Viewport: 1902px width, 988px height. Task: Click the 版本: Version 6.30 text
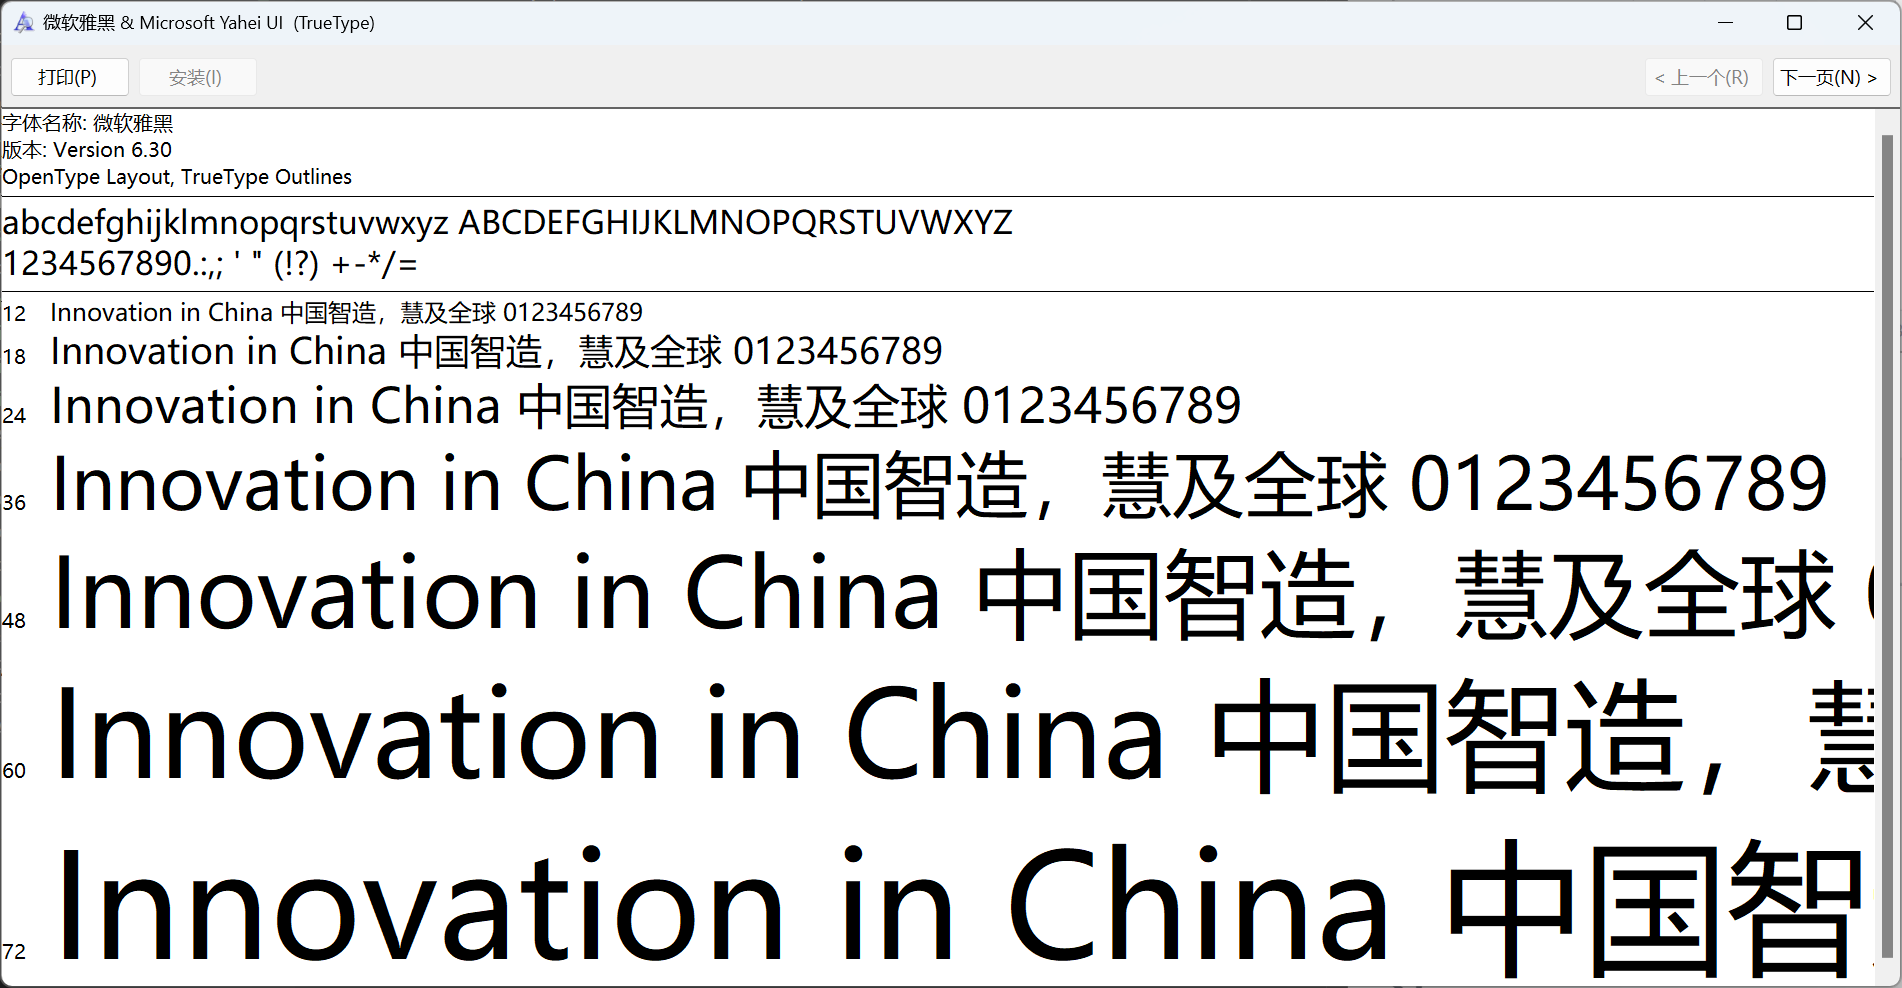[87, 150]
